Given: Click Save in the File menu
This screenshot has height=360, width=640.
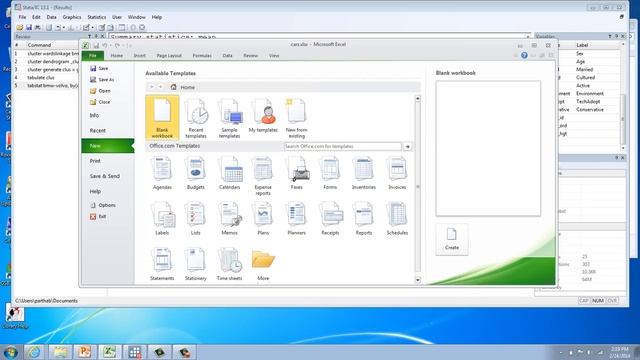Looking at the screenshot, I should (x=99, y=68).
